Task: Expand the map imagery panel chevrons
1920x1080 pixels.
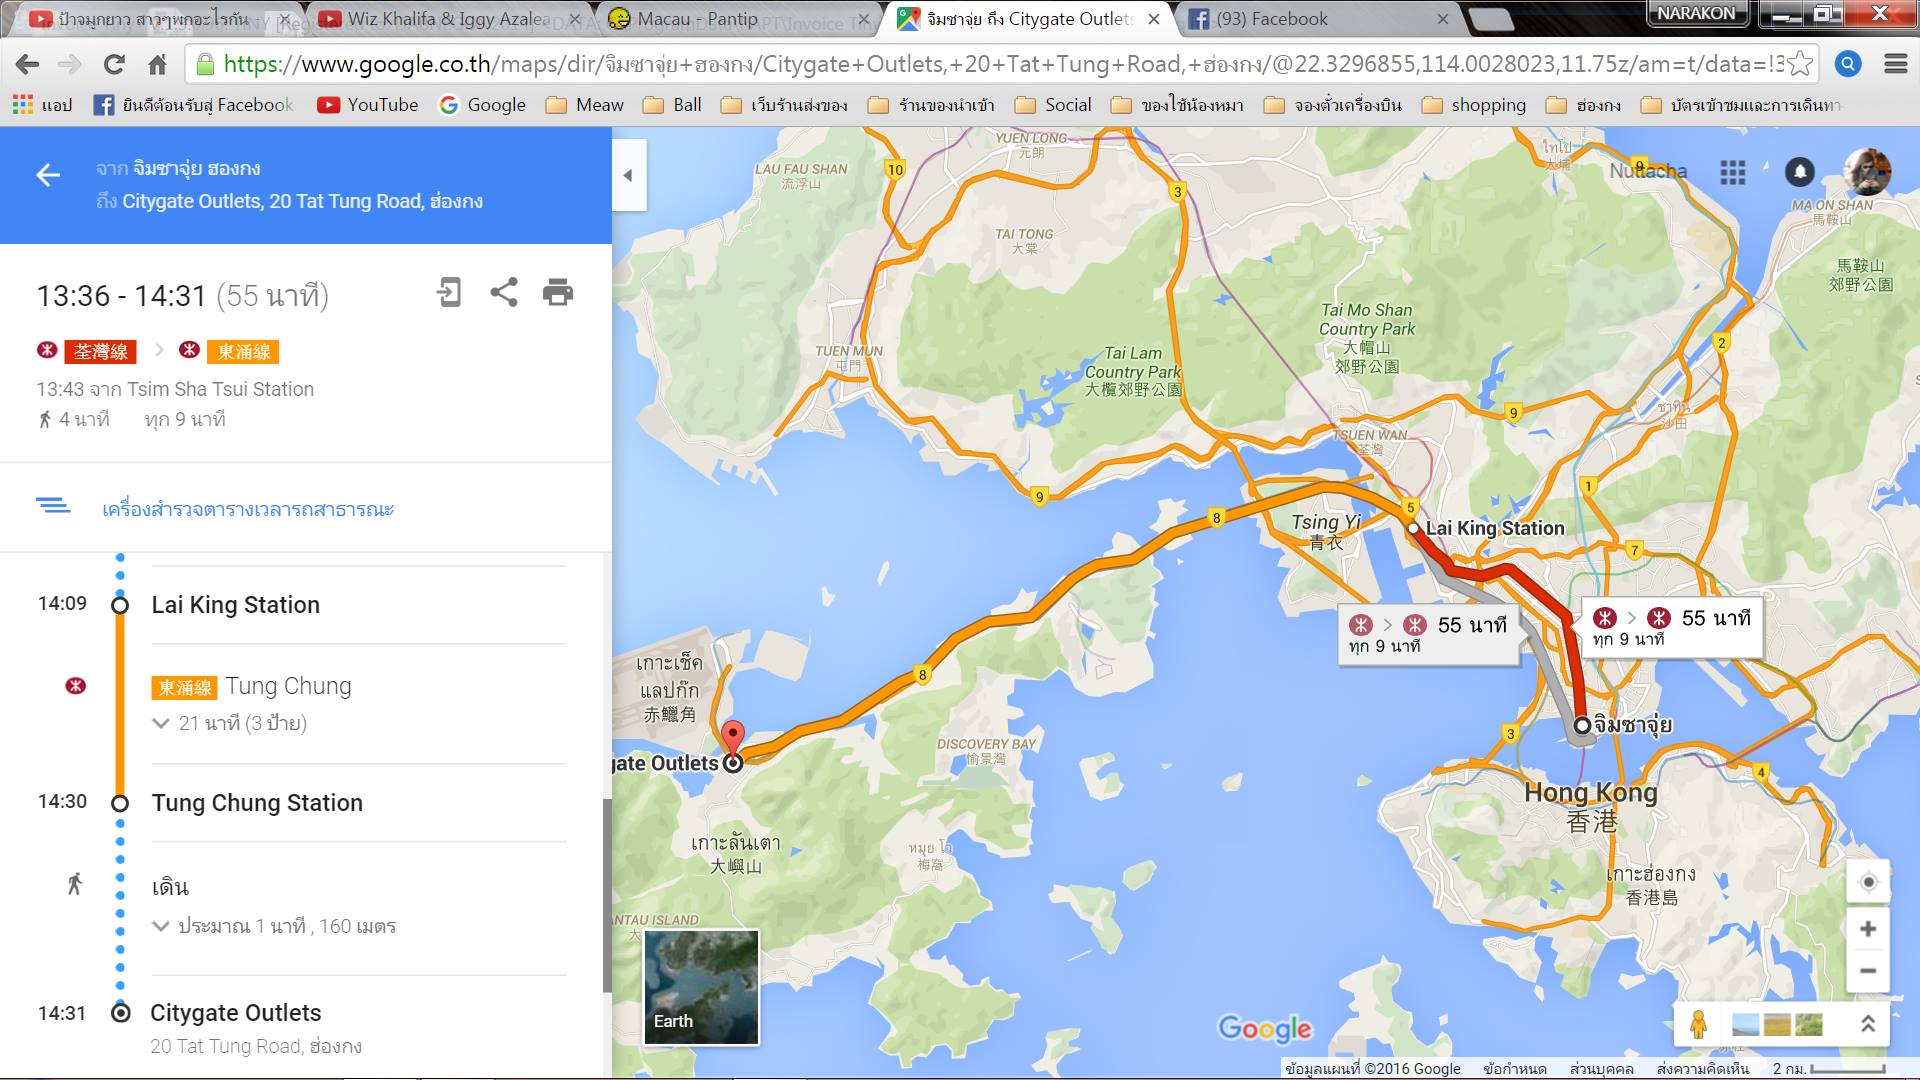Action: [1867, 1024]
